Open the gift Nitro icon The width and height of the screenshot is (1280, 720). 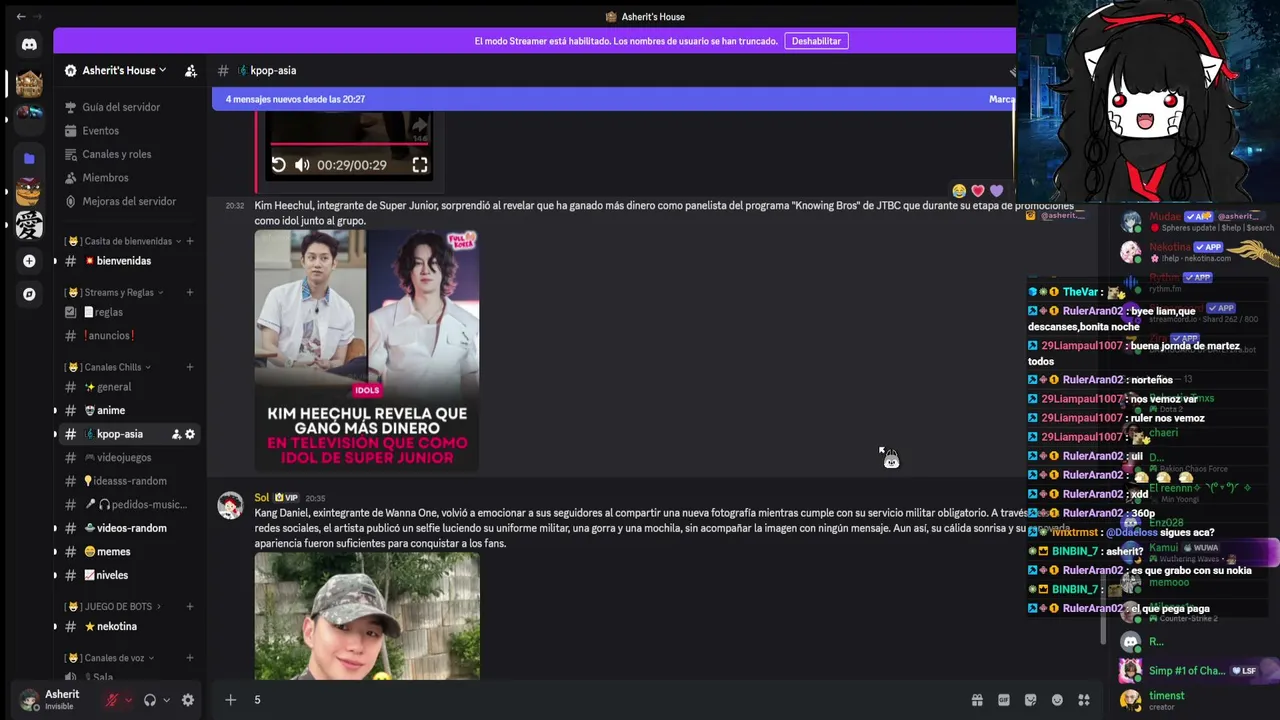pos(977,700)
